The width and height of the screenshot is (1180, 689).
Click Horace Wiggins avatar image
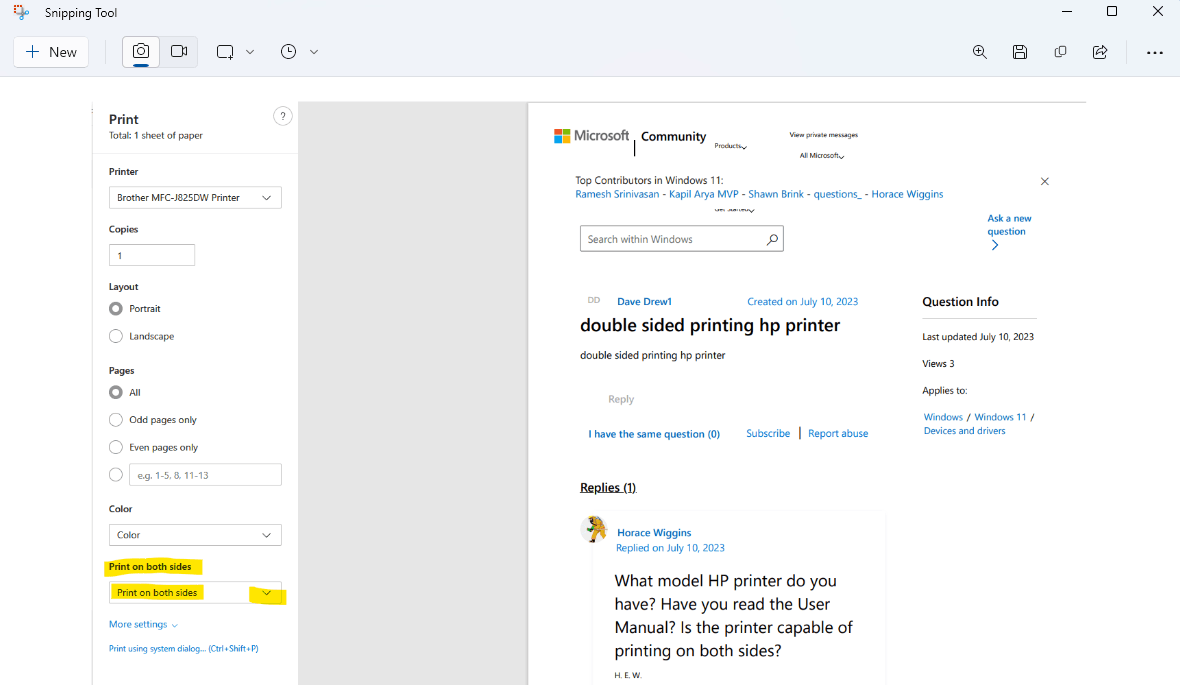[595, 530]
